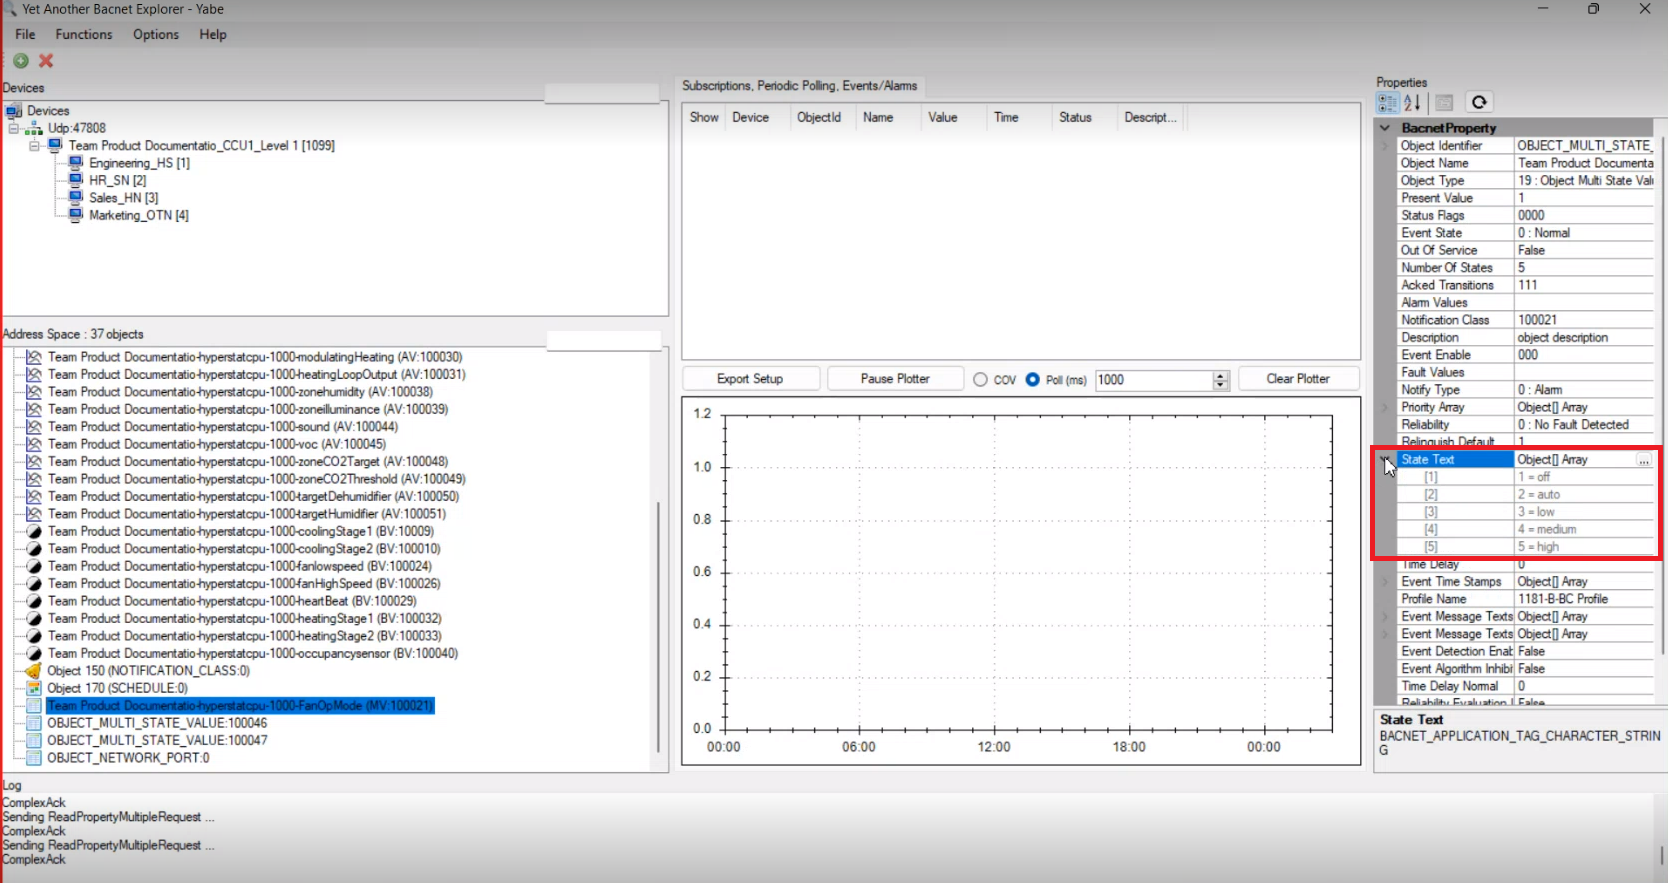Click the modulatingHeating analog value icon

pyautogui.click(x=34, y=357)
